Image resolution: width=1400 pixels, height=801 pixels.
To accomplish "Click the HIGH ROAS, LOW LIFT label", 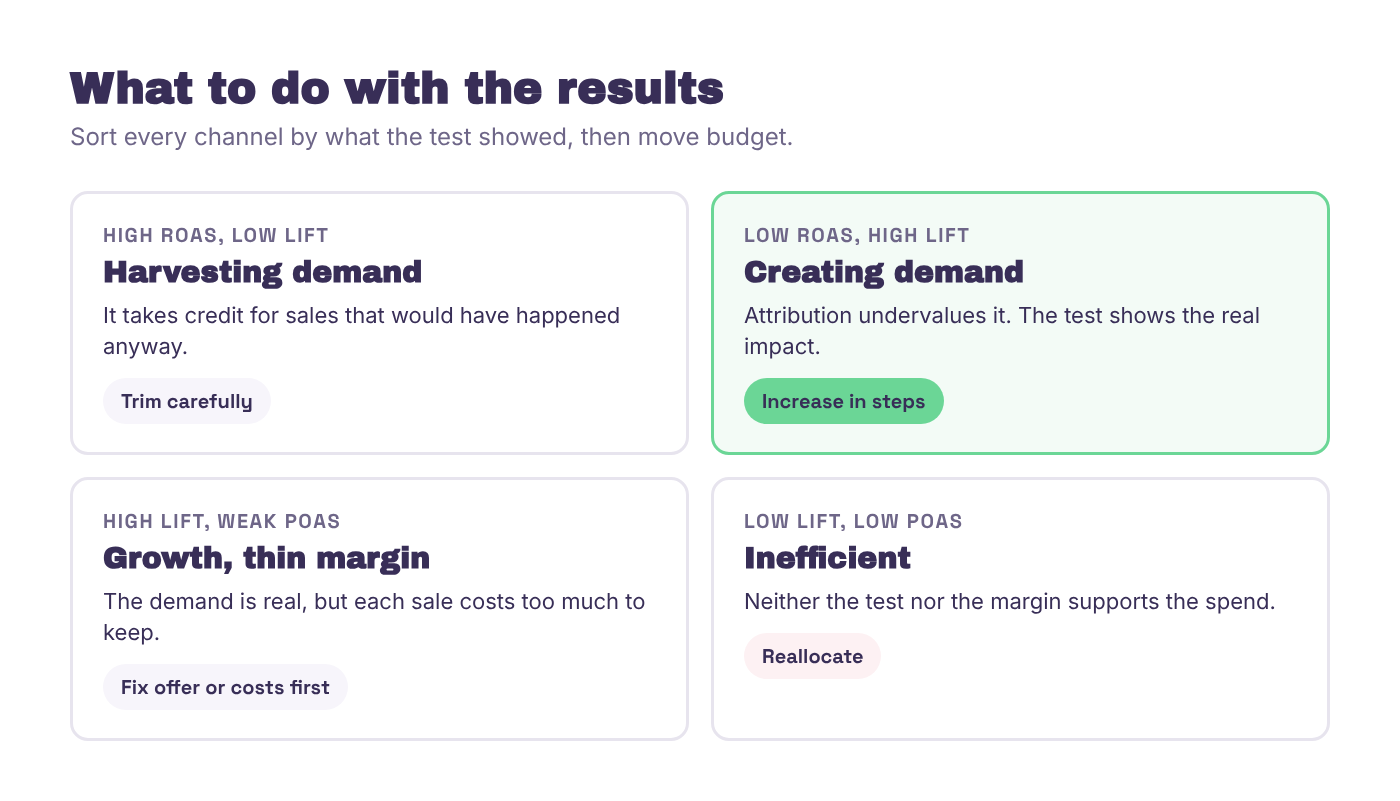I will point(216,236).
